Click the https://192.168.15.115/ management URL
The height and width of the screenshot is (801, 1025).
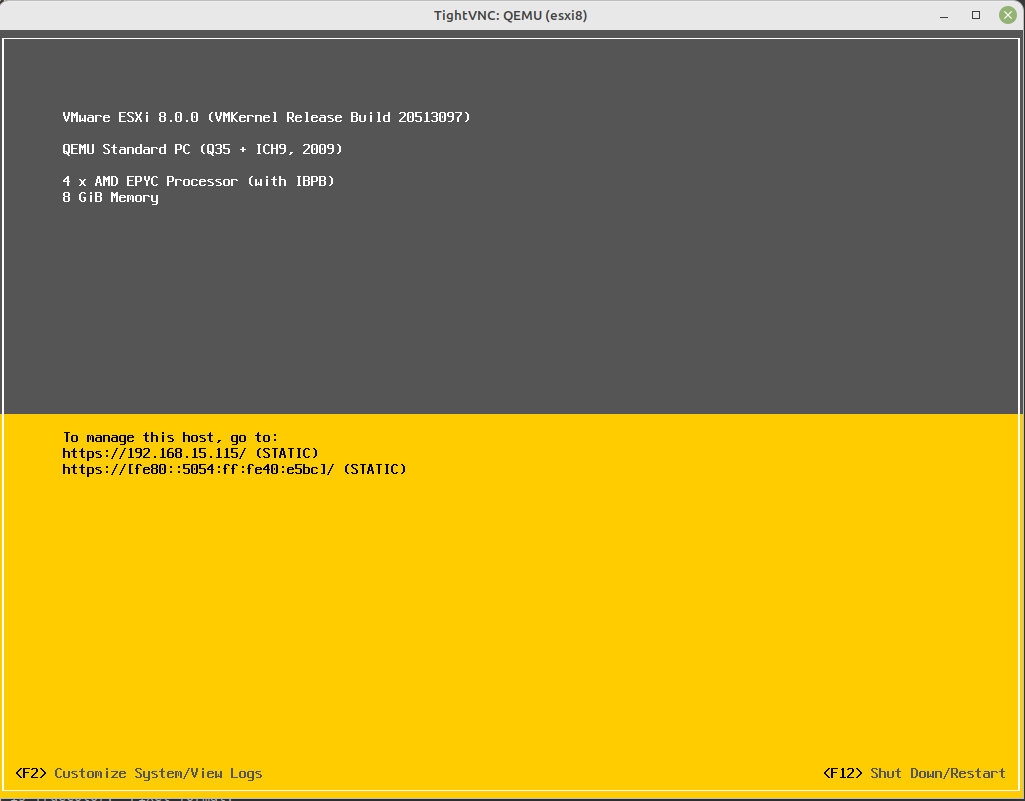154,453
